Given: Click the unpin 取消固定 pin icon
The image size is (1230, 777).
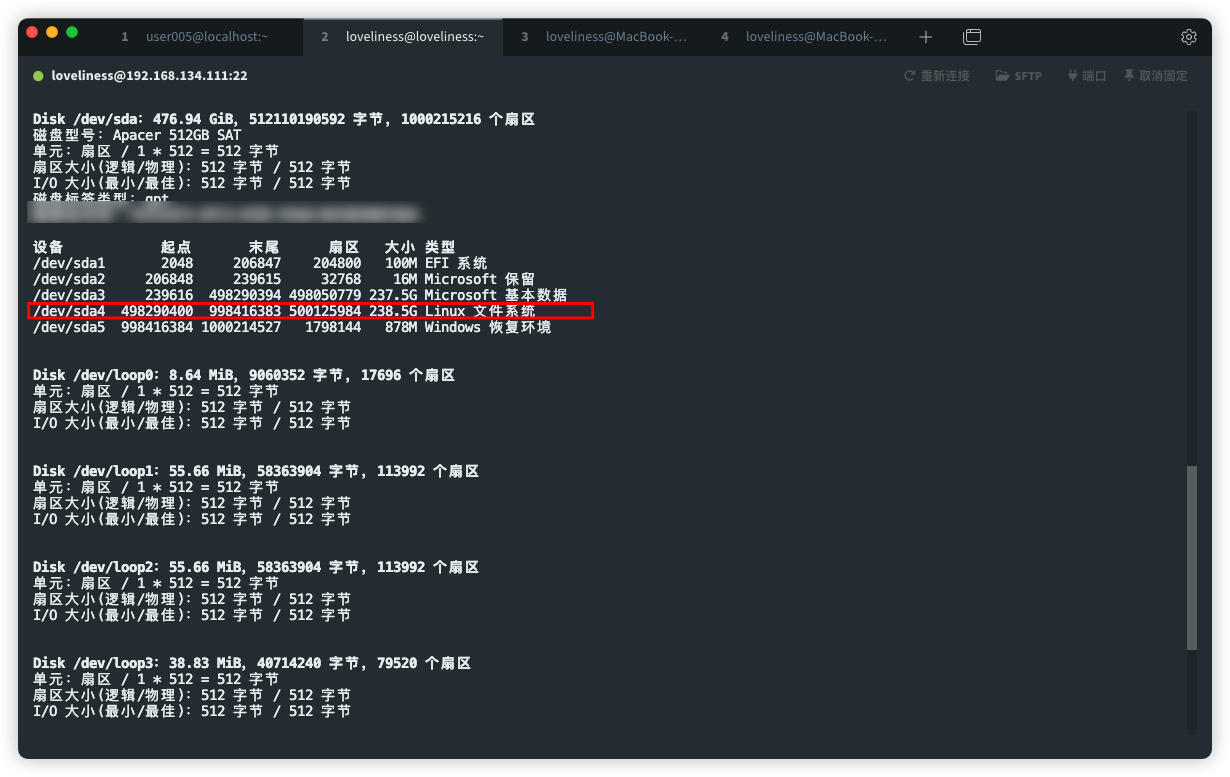Looking at the screenshot, I should pyautogui.click(x=1129, y=76).
